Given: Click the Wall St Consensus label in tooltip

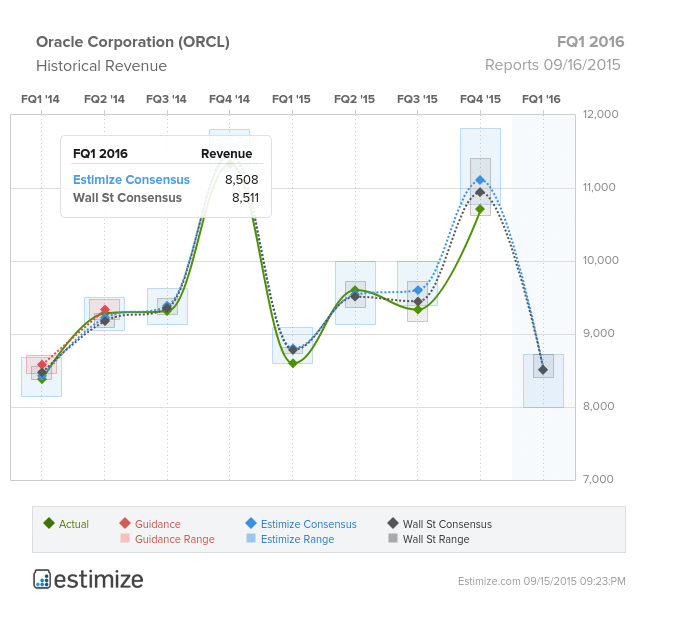Looking at the screenshot, I should [127, 198].
